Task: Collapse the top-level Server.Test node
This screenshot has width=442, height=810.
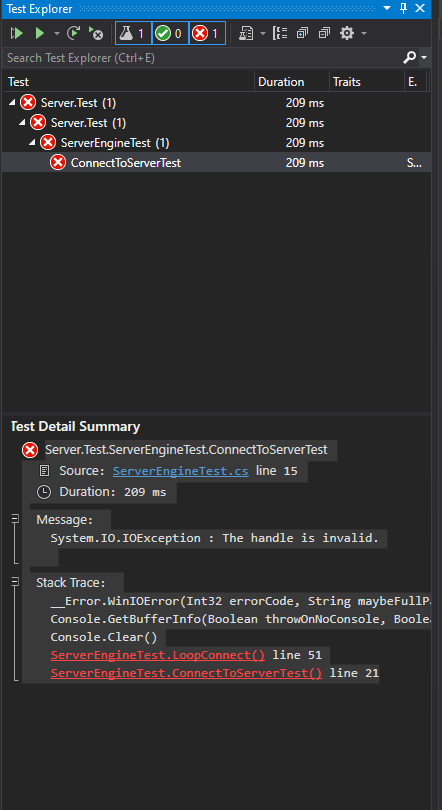Action: [12, 103]
